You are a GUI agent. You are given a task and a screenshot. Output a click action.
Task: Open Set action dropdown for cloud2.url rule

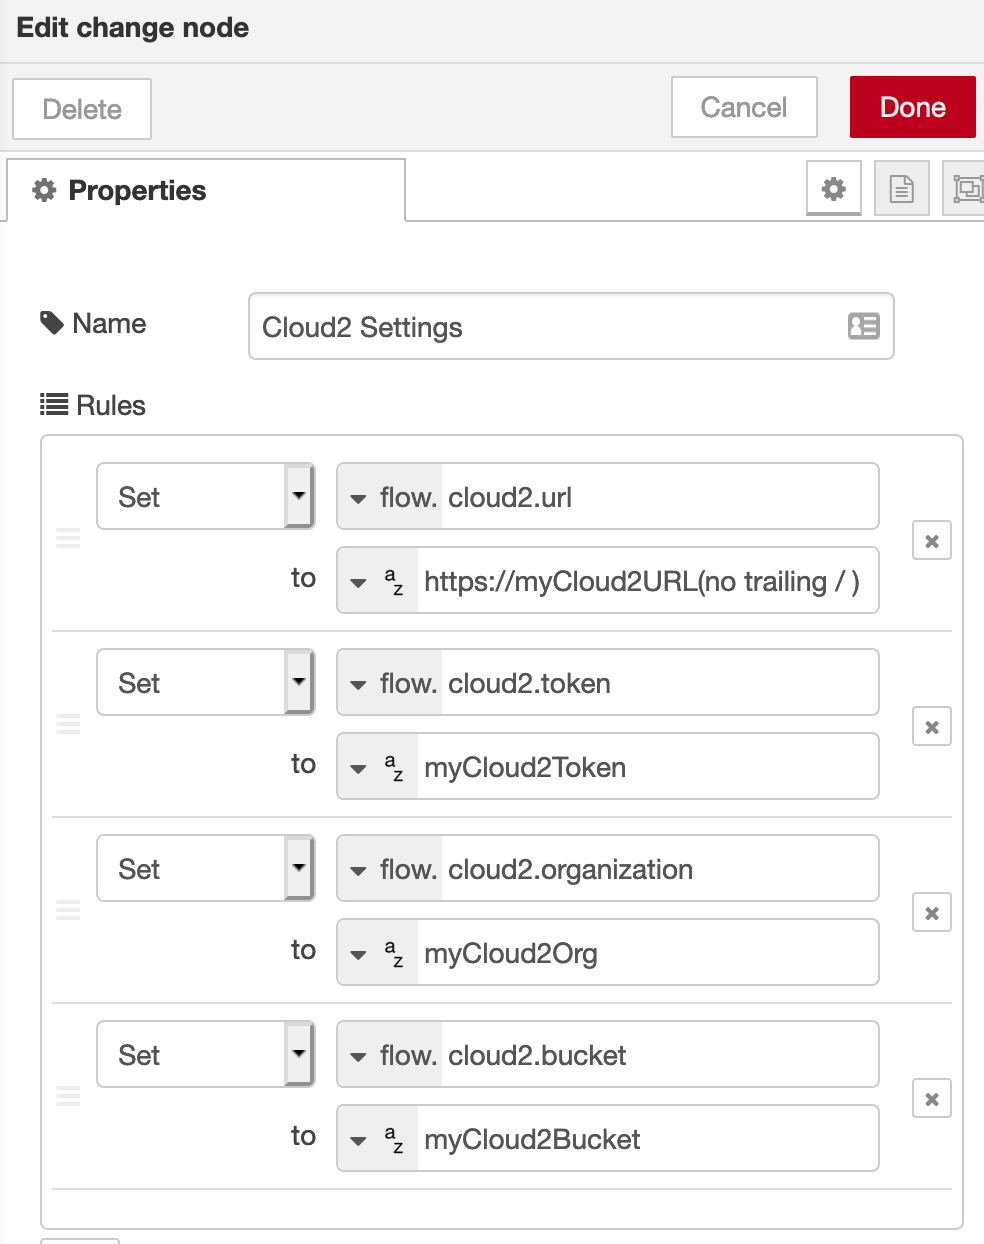tap(205, 497)
